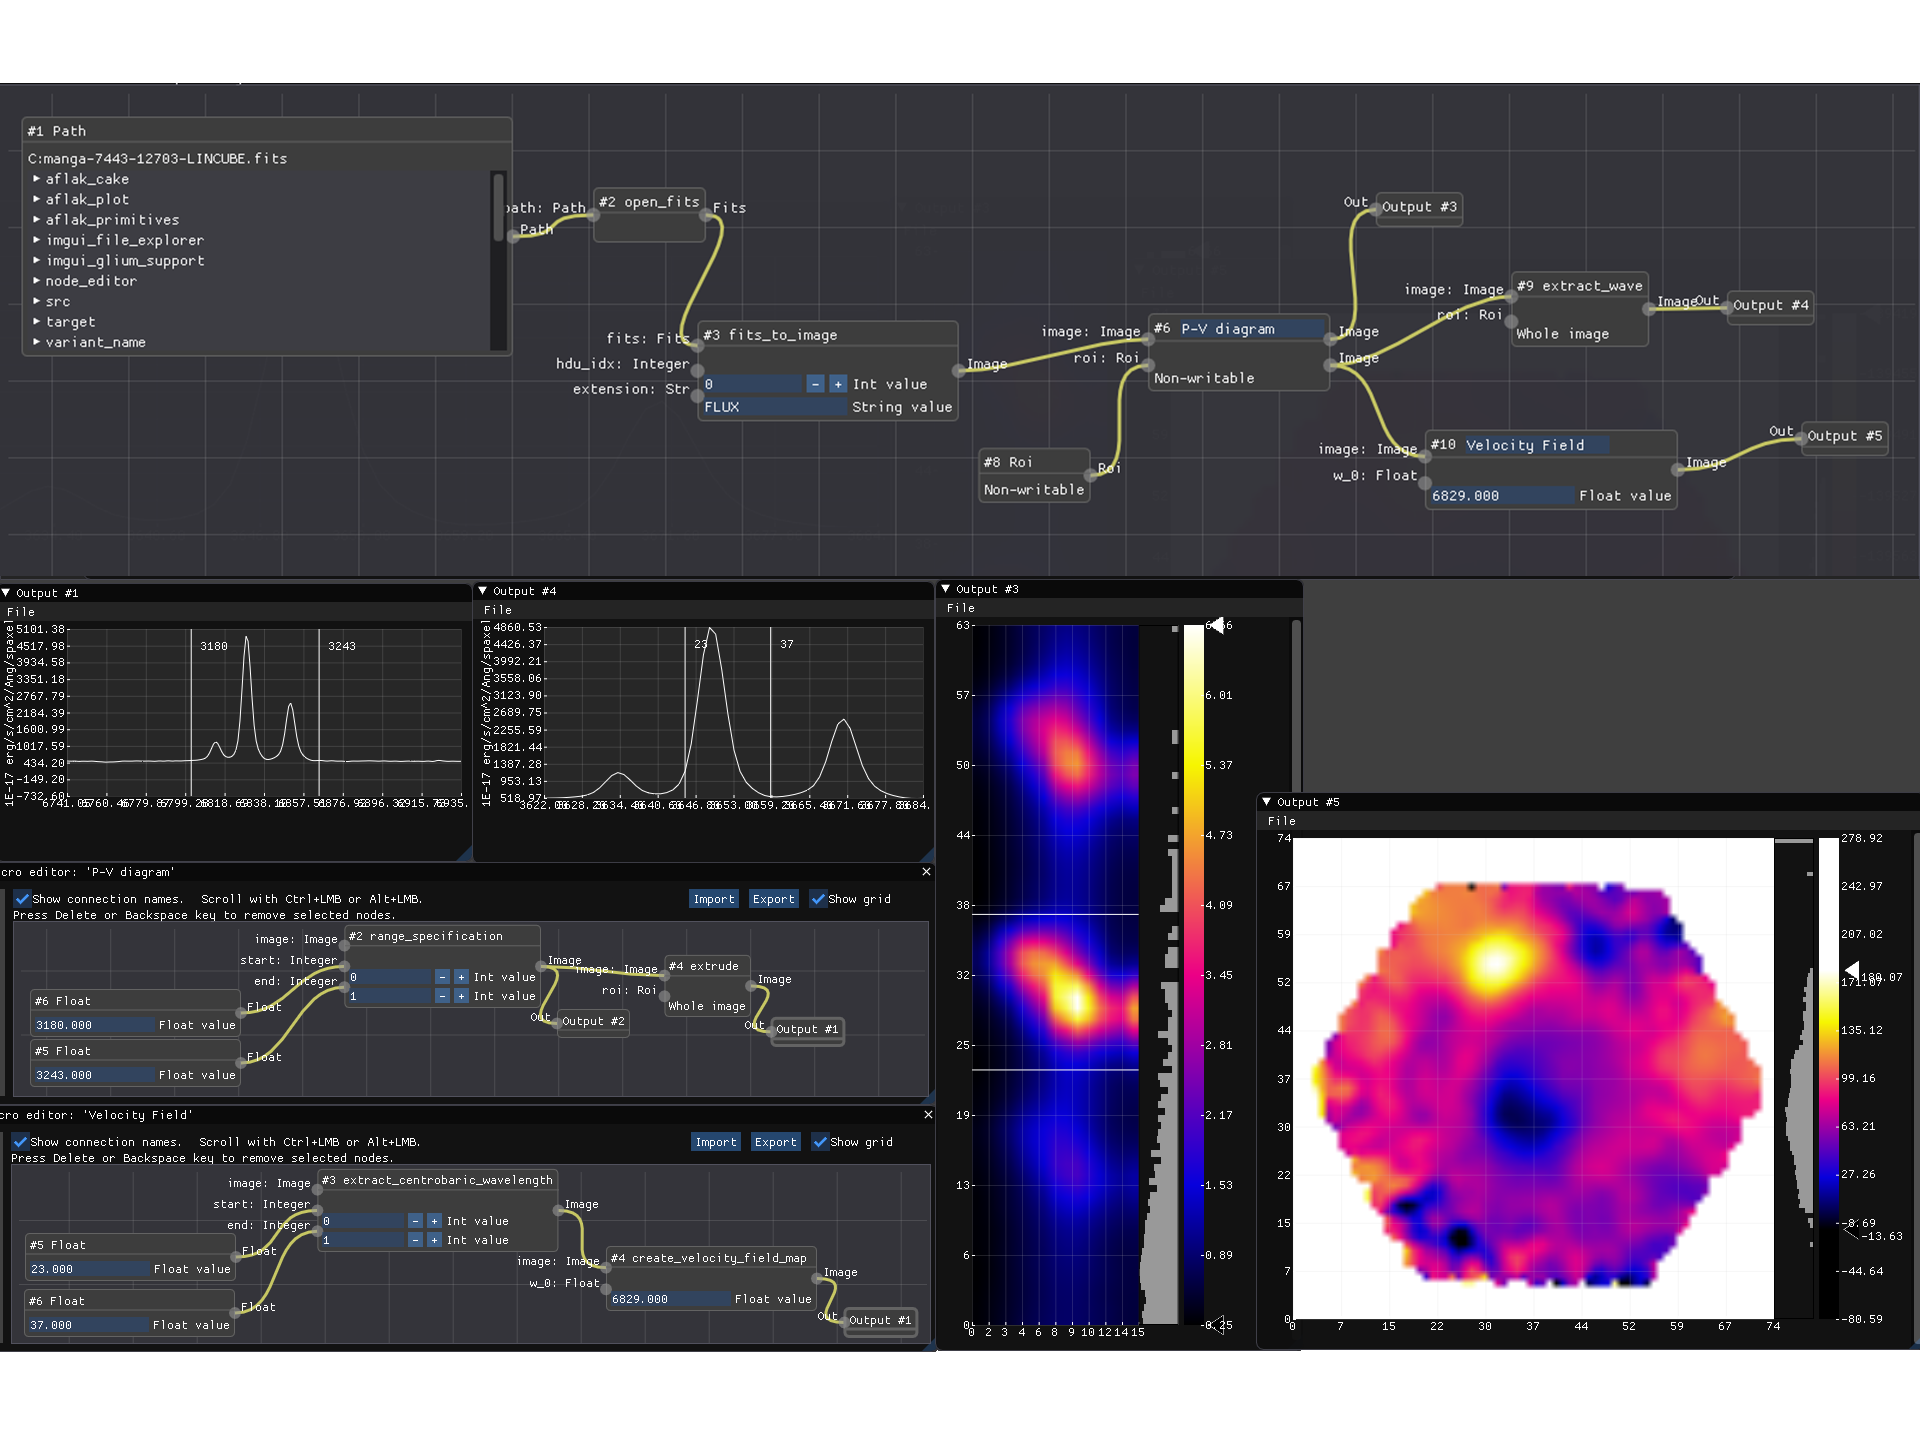Click minus stepper on hdu_idx Int value
Image resolution: width=1920 pixels, height=1440 pixels.
pos(815,384)
